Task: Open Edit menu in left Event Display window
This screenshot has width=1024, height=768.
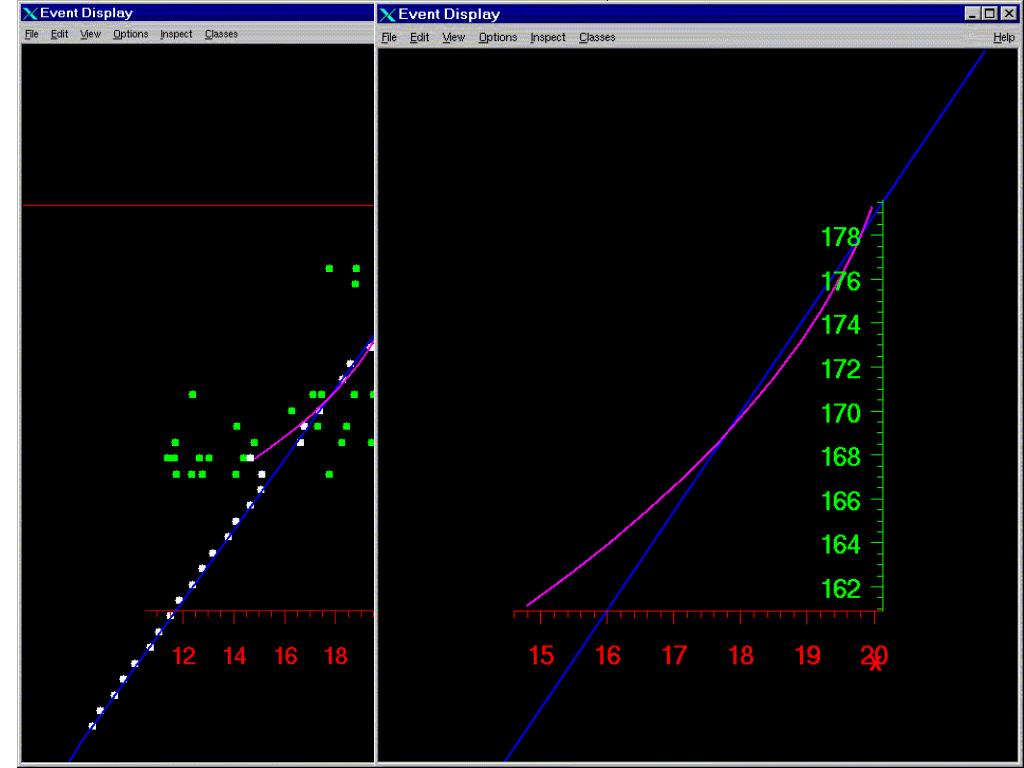Action: [57, 34]
